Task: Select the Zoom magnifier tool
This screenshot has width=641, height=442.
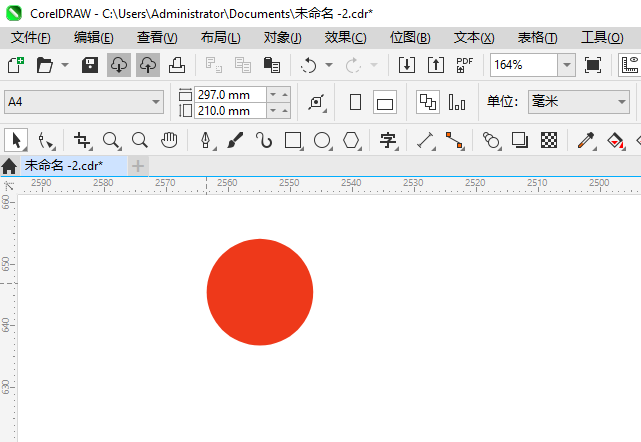Action: coord(112,141)
